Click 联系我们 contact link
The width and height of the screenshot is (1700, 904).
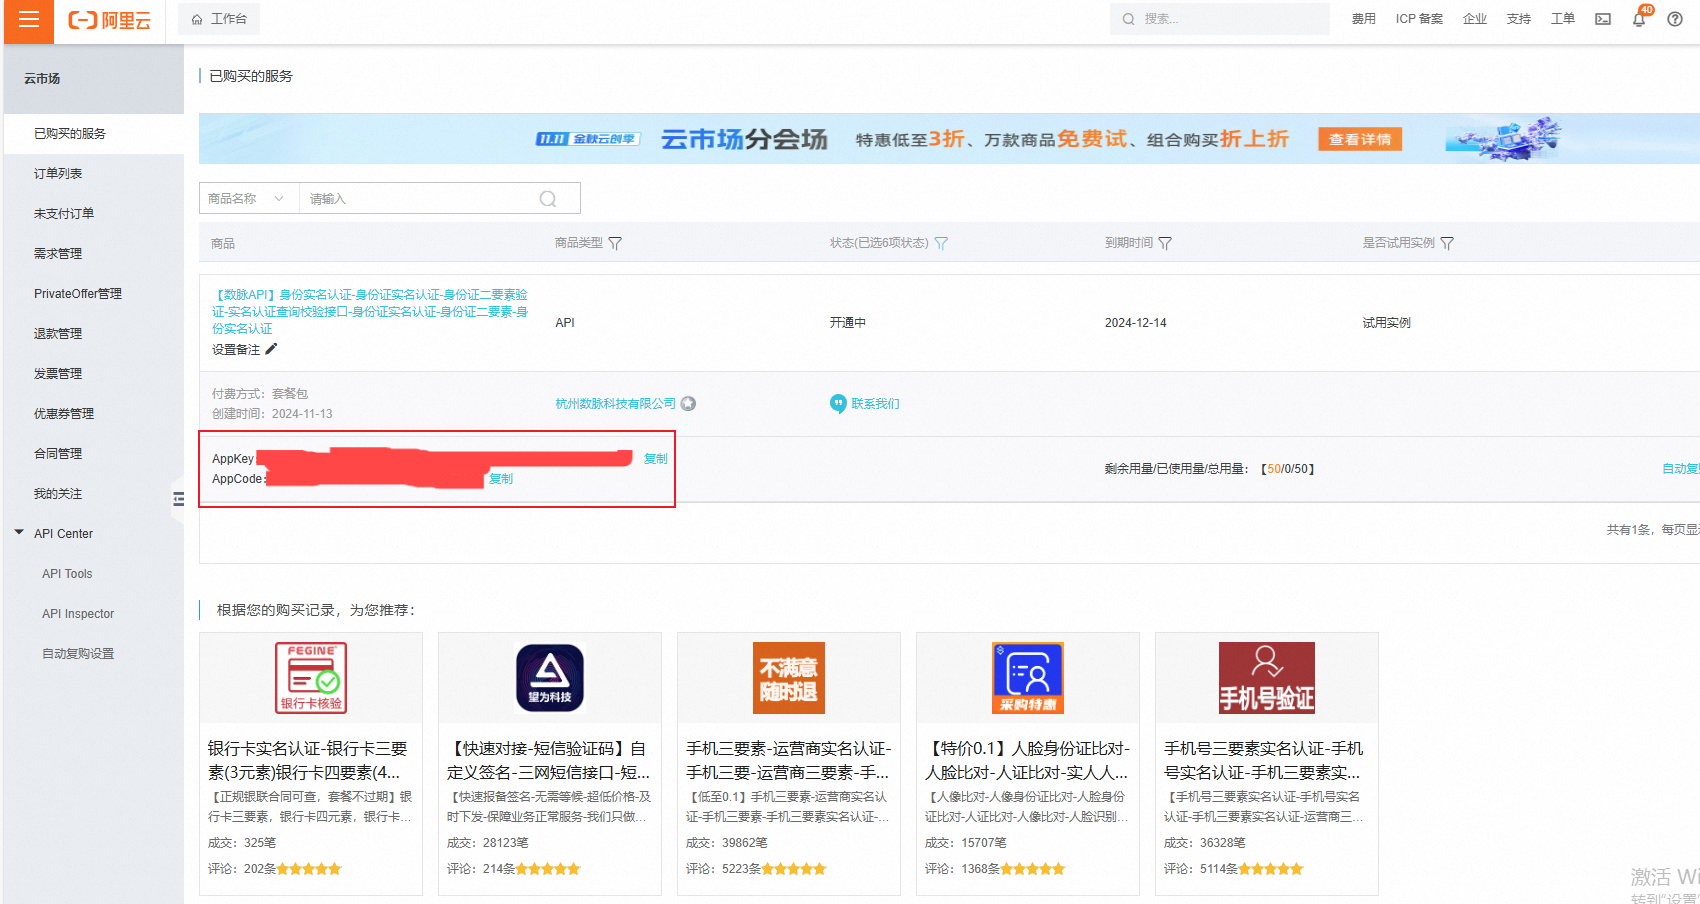tap(875, 404)
